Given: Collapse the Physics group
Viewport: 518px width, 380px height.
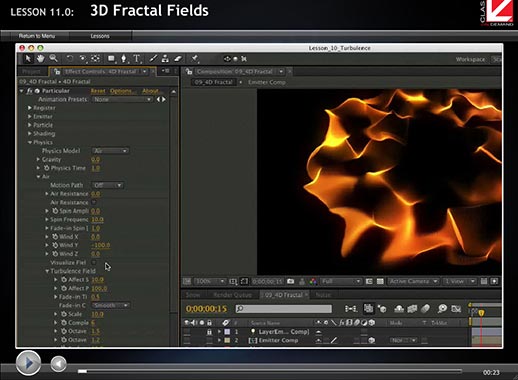Looking at the screenshot, I should (x=30, y=142).
